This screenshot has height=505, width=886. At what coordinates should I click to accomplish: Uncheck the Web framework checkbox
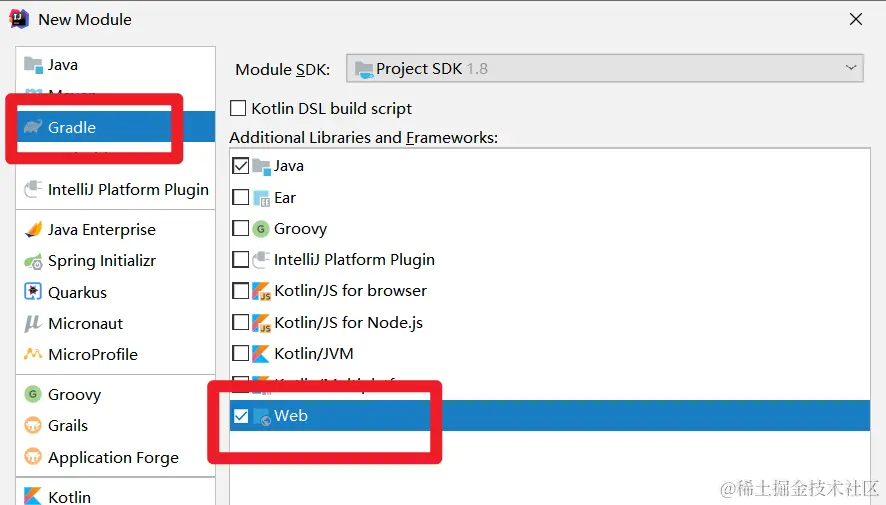point(241,416)
